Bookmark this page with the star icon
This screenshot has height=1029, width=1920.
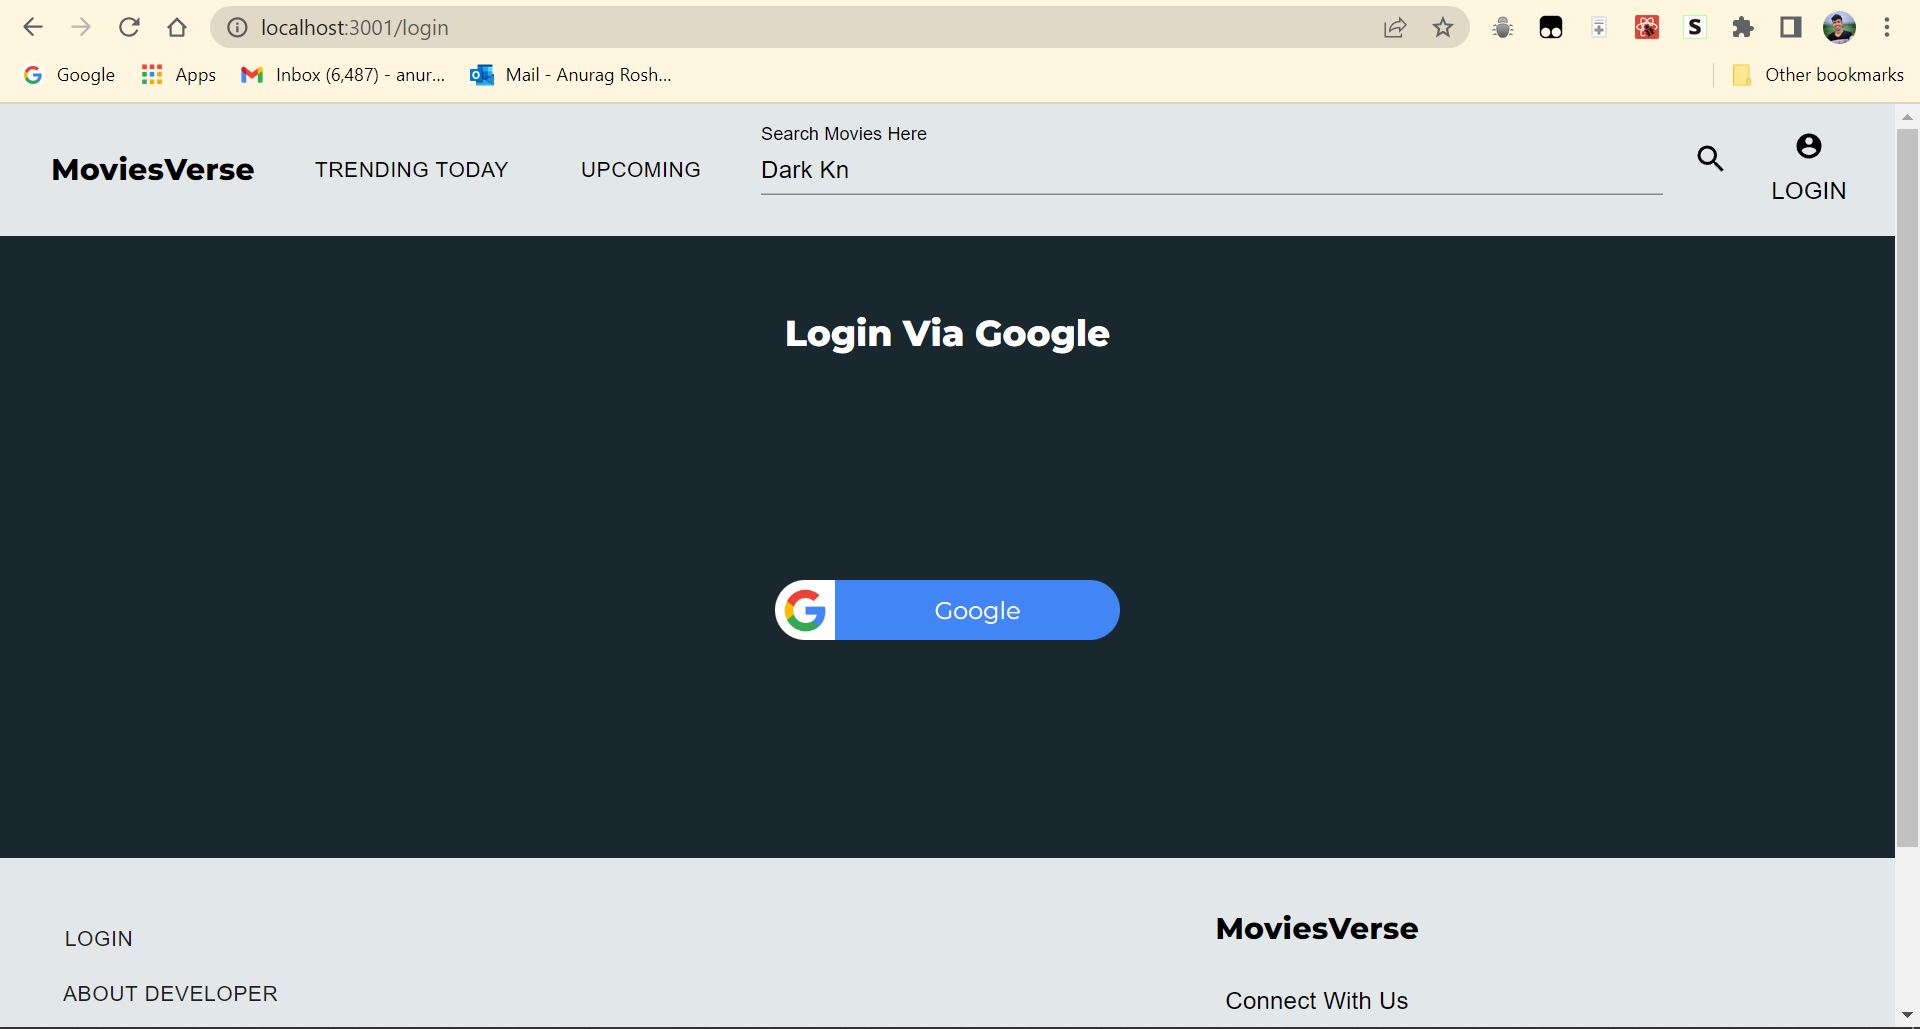pyautogui.click(x=1443, y=28)
